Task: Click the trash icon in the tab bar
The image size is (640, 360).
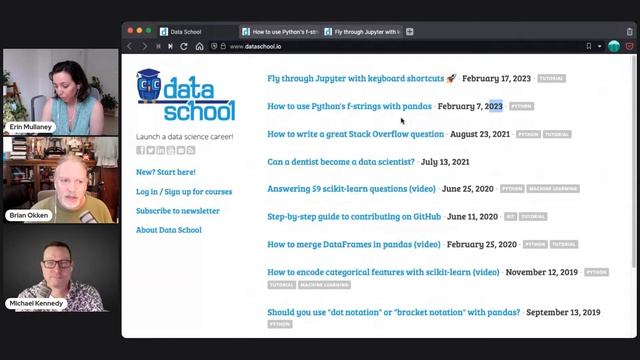Action: [629, 32]
